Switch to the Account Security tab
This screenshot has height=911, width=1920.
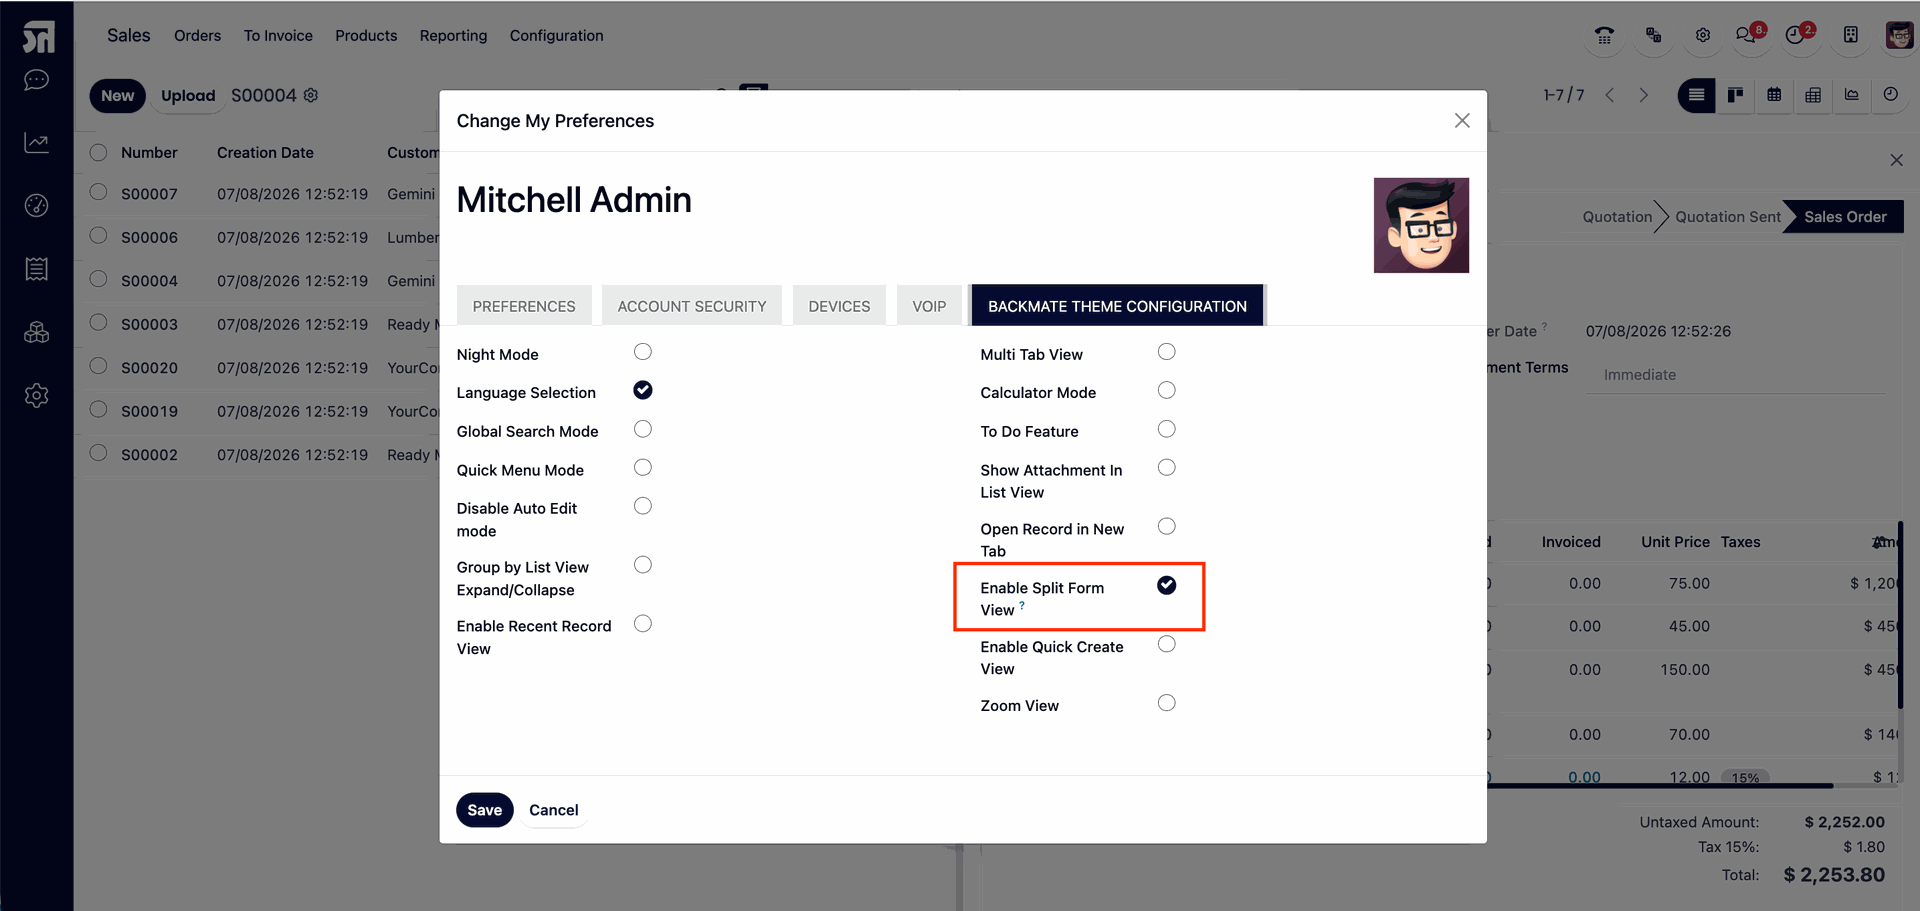click(692, 306)
